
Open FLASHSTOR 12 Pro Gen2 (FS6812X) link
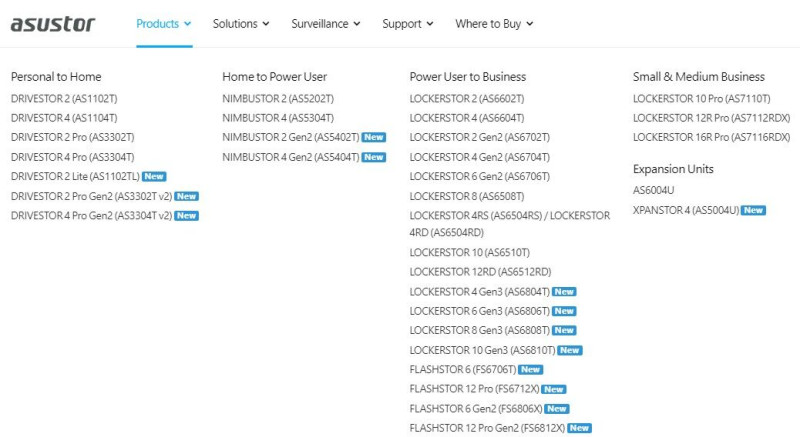click(x=487, y=428)
